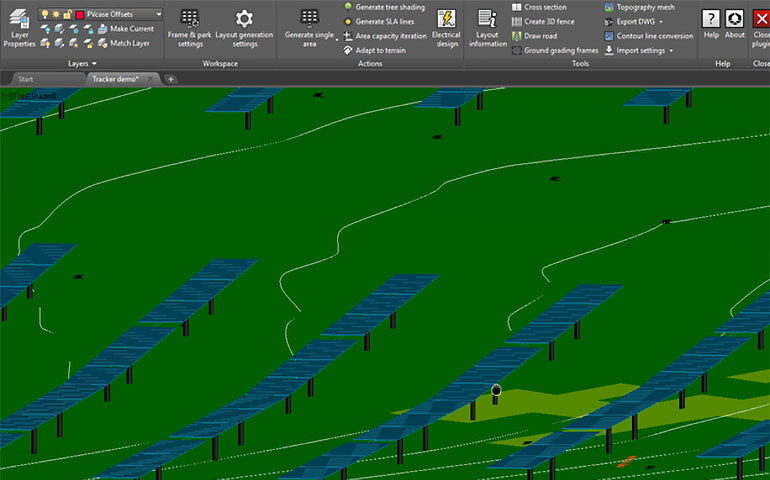Open Electrical design tool
The height and width of the screenshot is (480, 770).
click(446, 28)
